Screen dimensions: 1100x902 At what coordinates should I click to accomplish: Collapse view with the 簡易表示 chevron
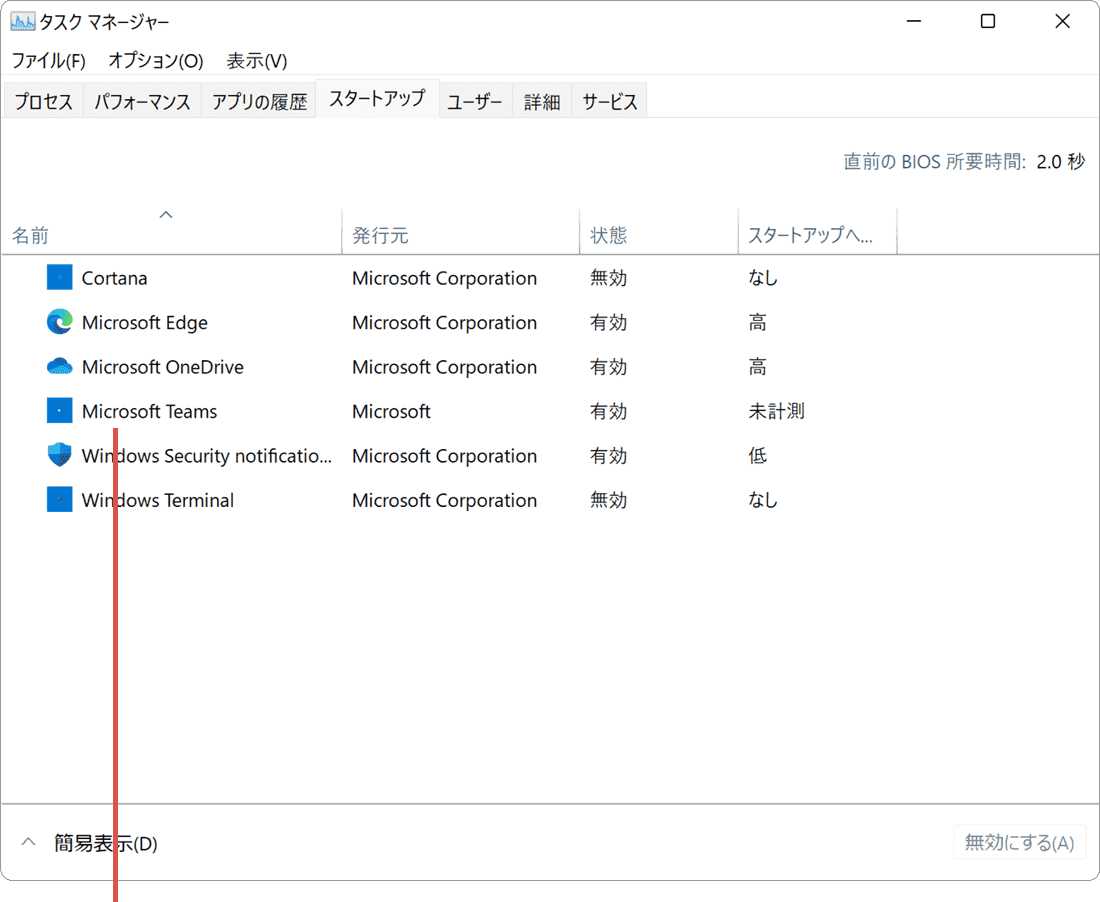[x=28, y=841]
